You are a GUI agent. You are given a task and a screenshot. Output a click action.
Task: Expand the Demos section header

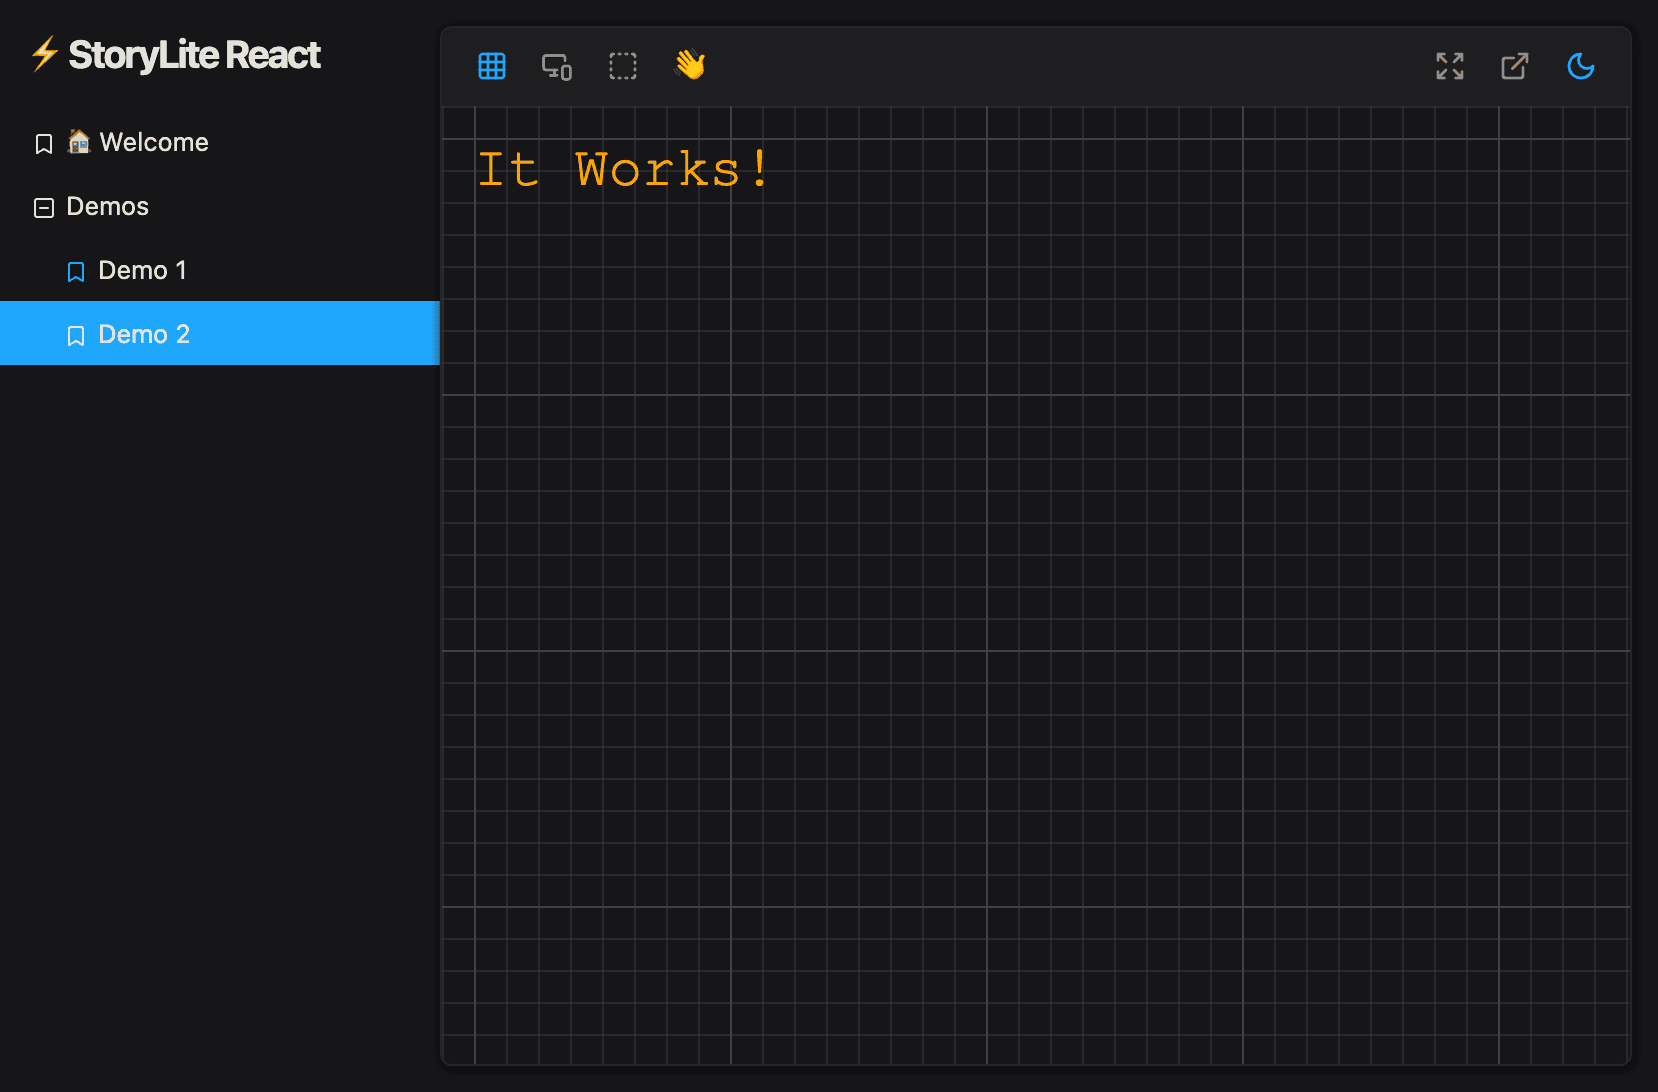click(106, 207)
